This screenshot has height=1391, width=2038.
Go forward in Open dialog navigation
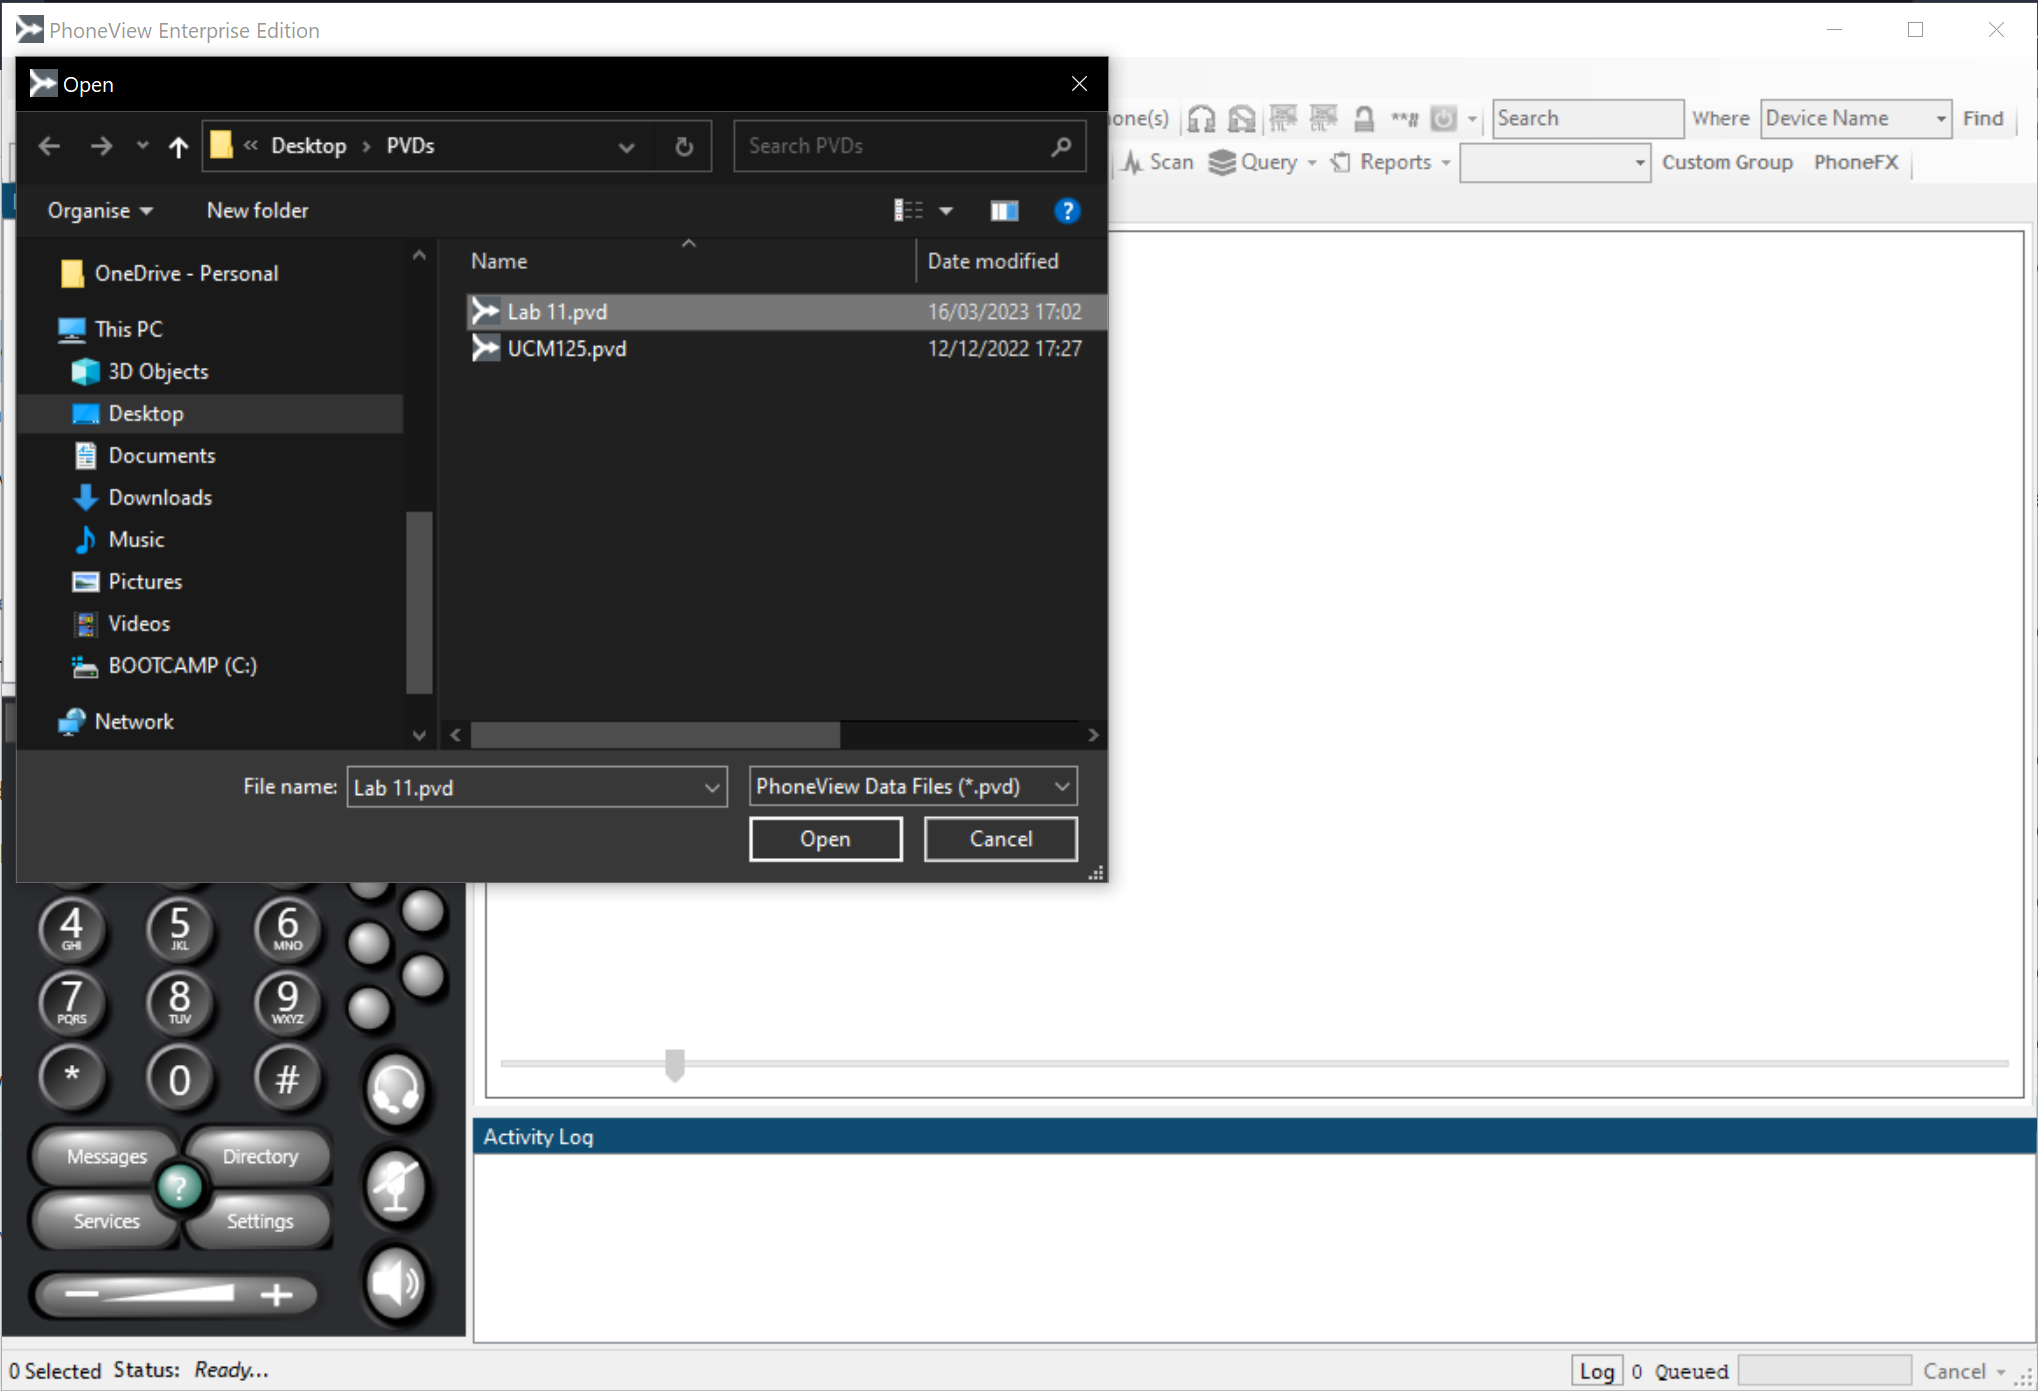click(x=101, y=146)
